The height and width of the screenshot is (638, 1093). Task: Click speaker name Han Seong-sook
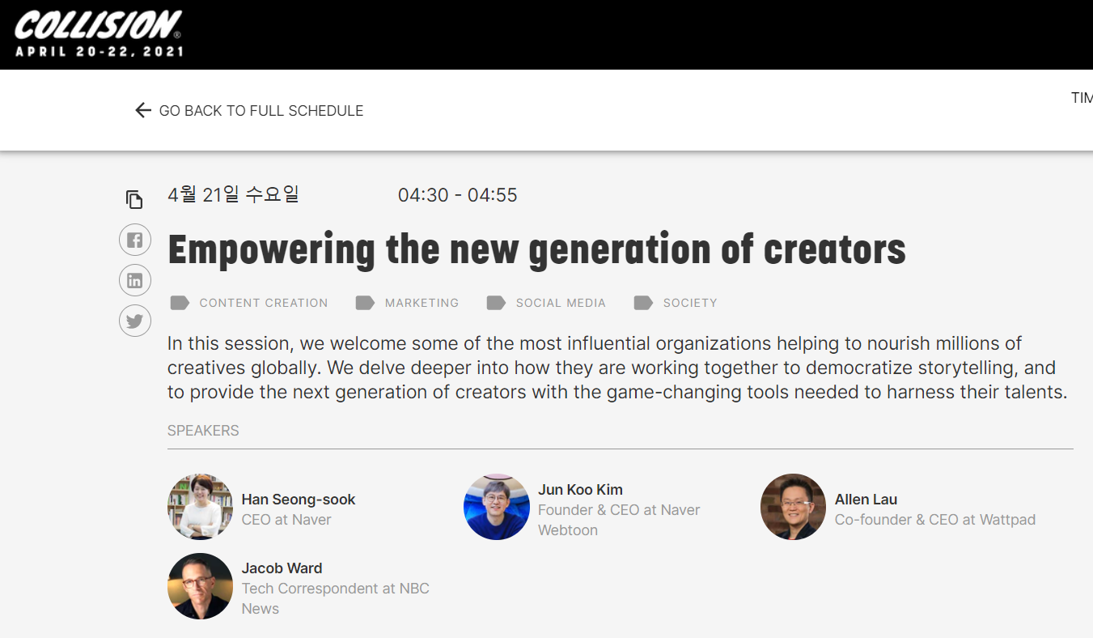click(x=298, y=499)
